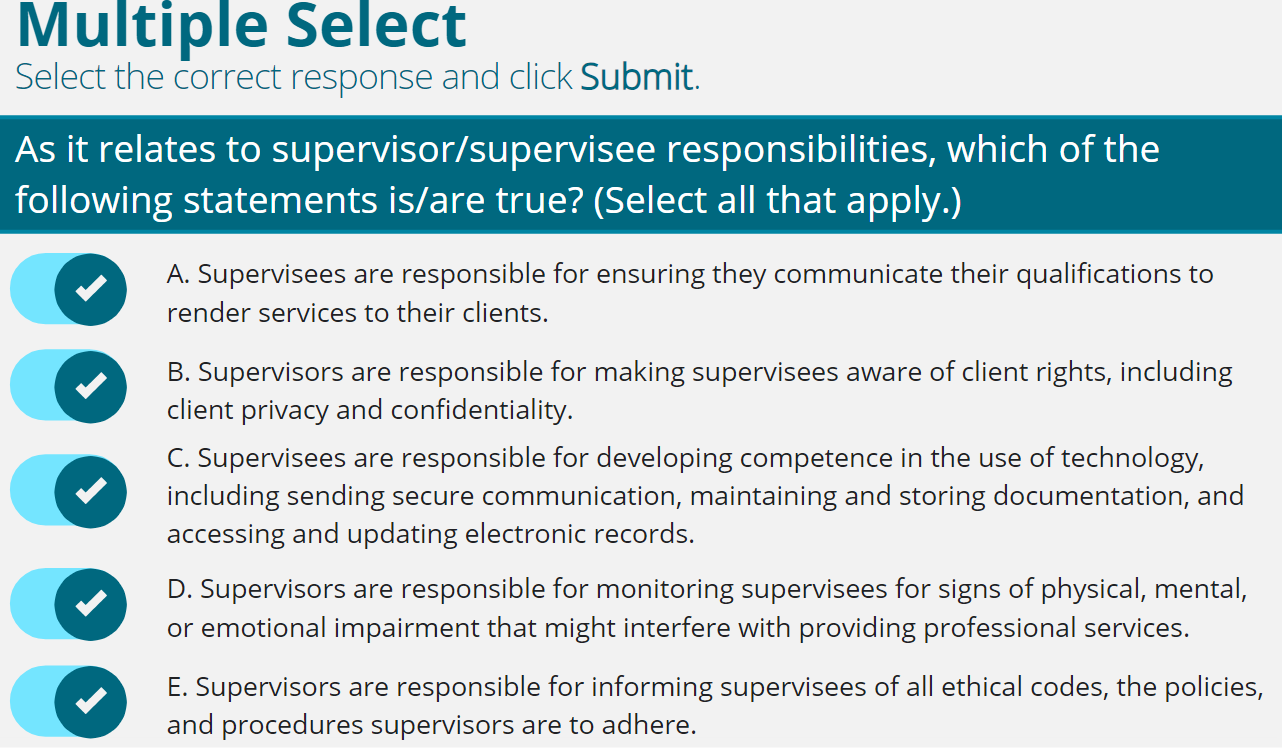This screenshot has height=756, width=1282.
Task: Select the statement text for option A
Action: [690, 292]
